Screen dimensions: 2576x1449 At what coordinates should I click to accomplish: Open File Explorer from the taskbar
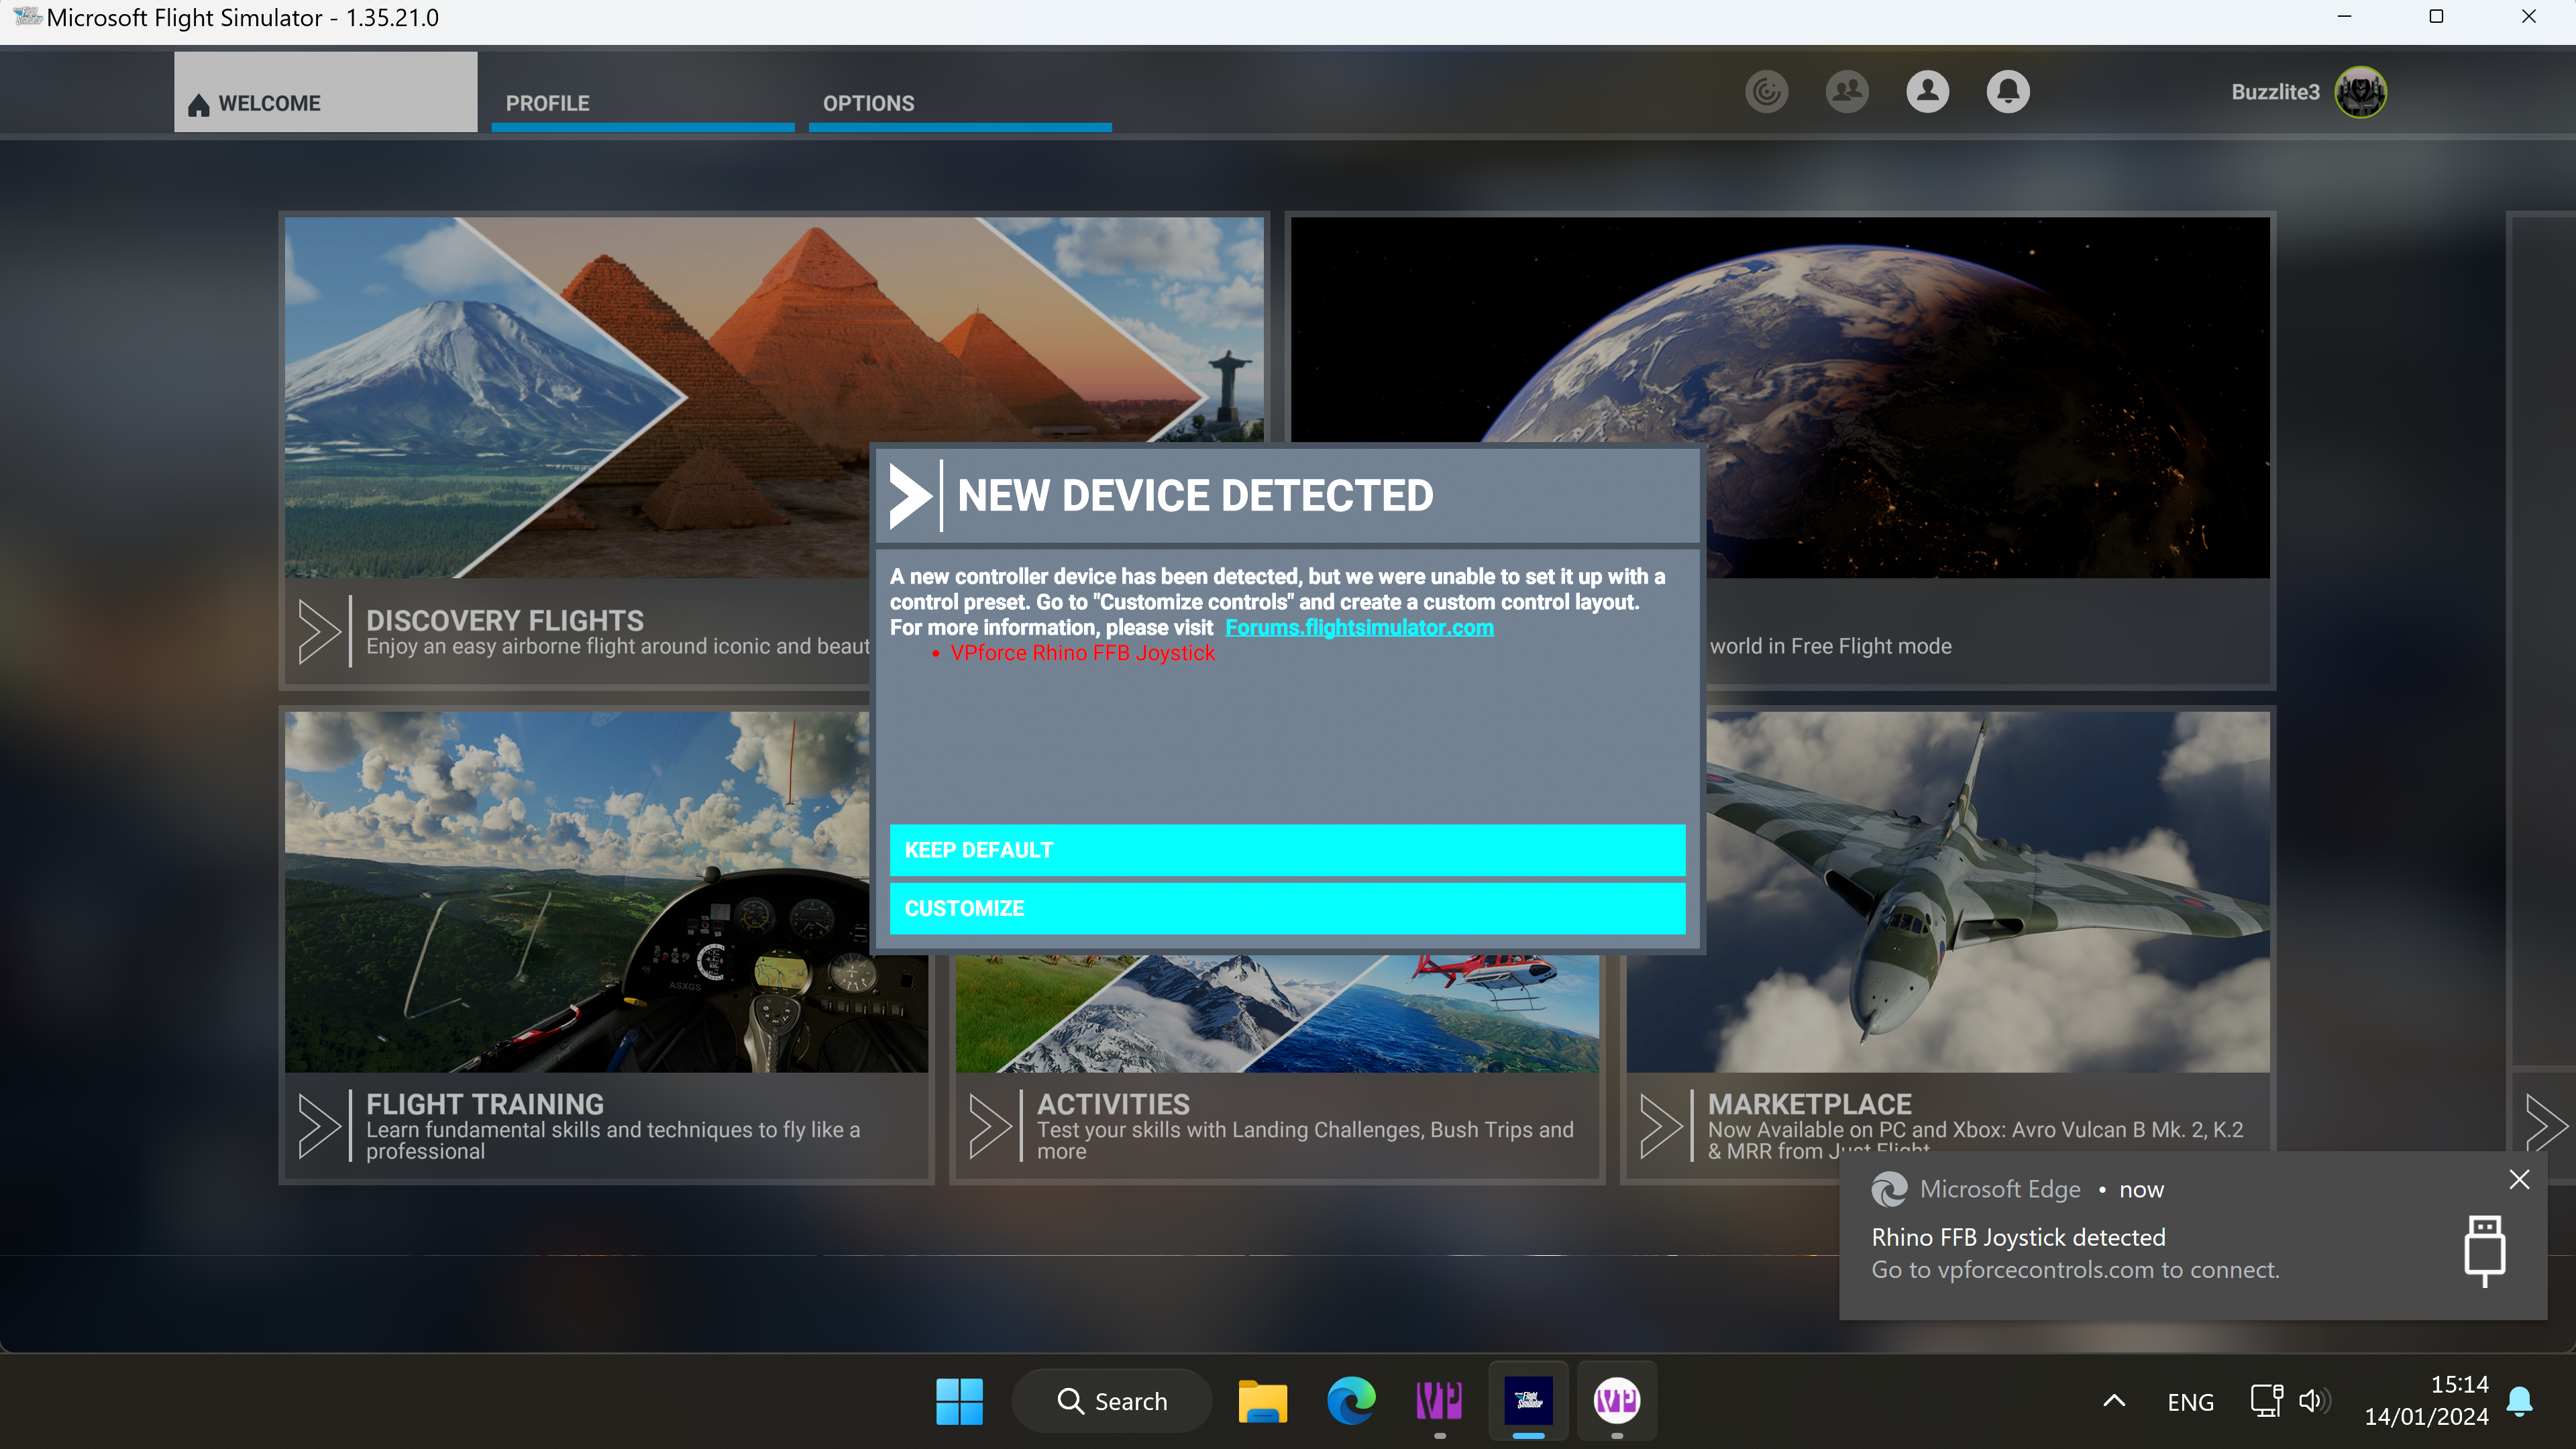click(1263, 1400)
